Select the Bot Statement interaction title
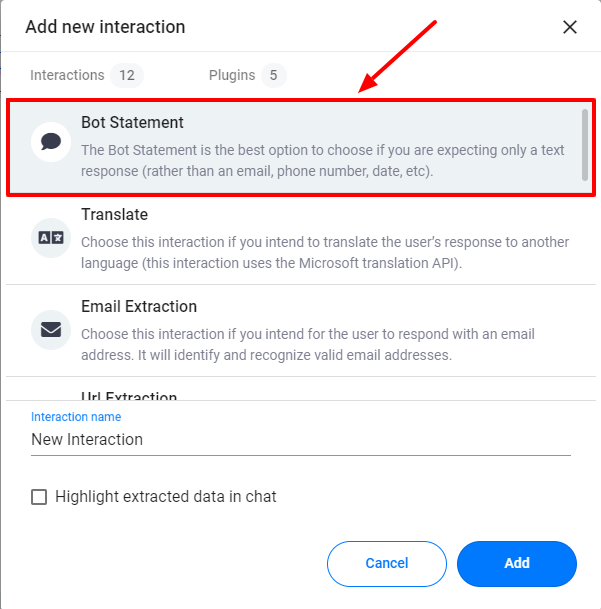This screenshot has width=601, height=609. pos(132,123)
